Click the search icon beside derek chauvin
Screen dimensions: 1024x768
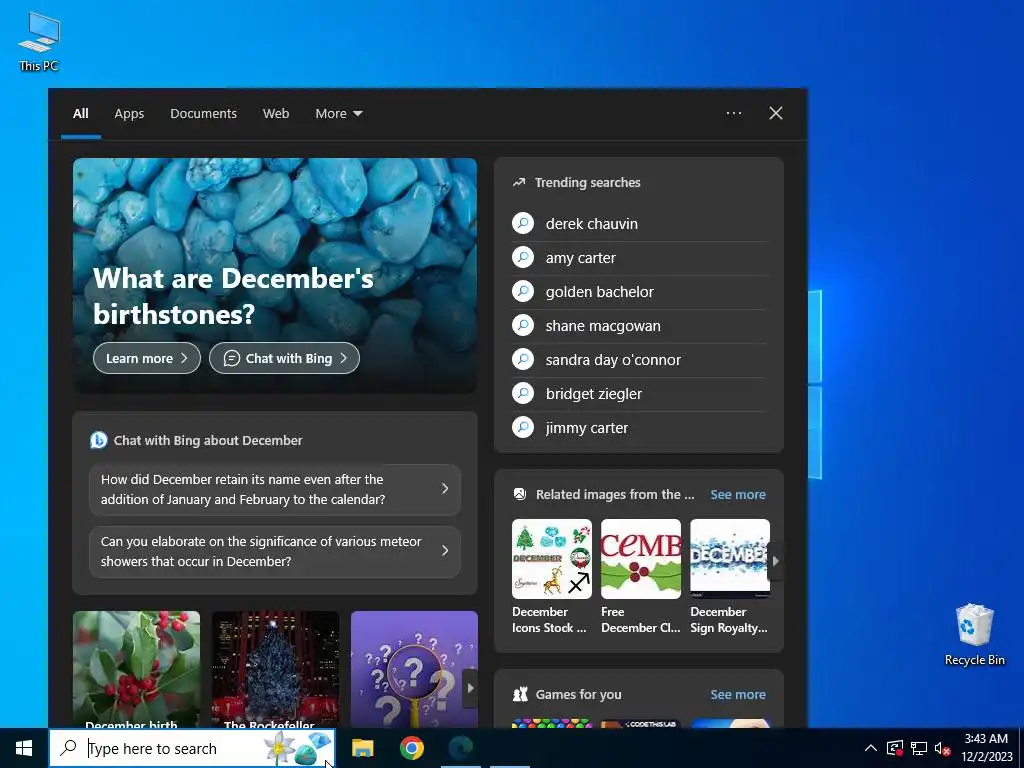pos(523,223)
